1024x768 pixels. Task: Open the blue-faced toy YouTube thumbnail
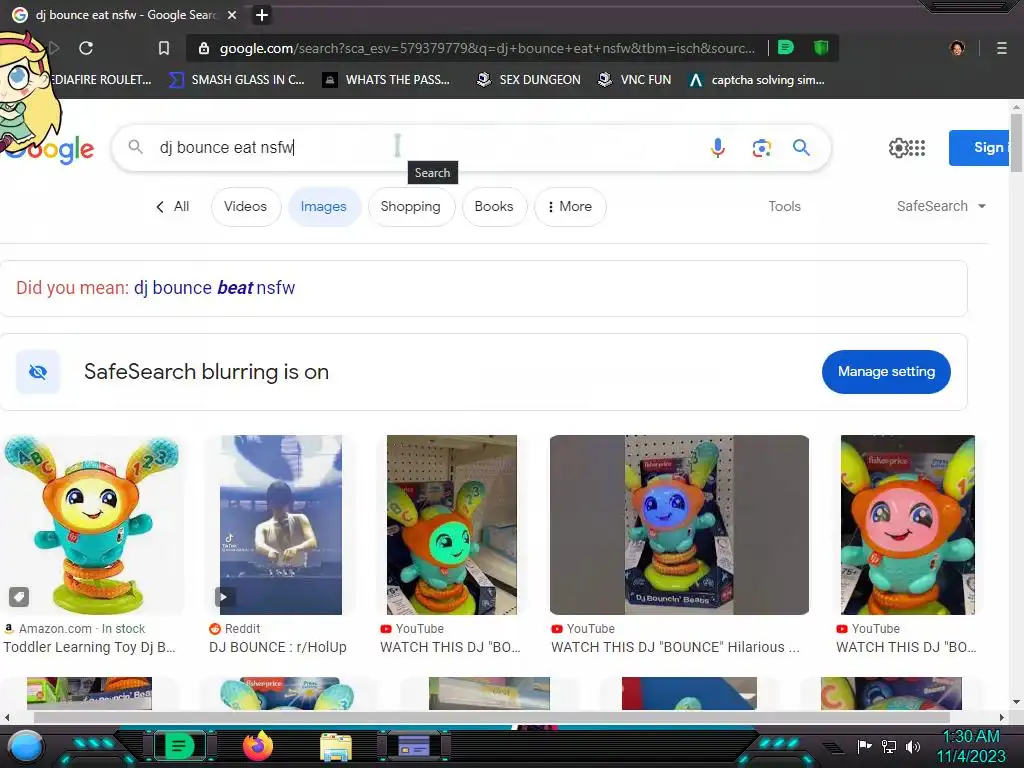[x=679, y=524]
